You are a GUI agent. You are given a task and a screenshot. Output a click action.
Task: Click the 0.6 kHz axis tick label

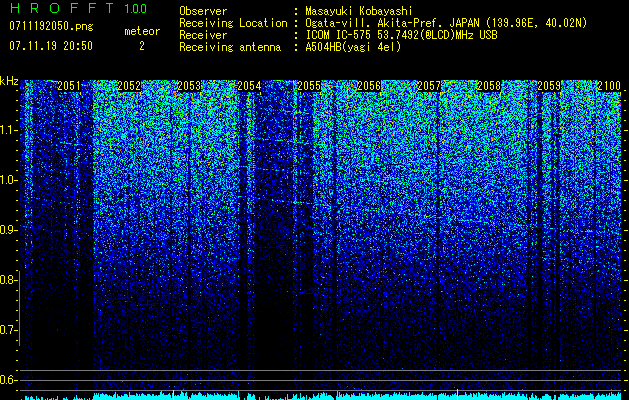[x=7, y=380]
